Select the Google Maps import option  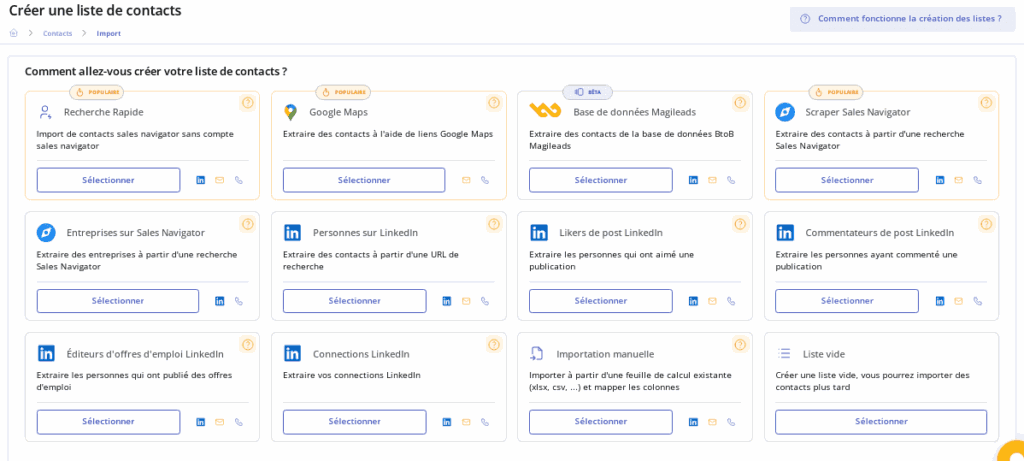point(363,180)
